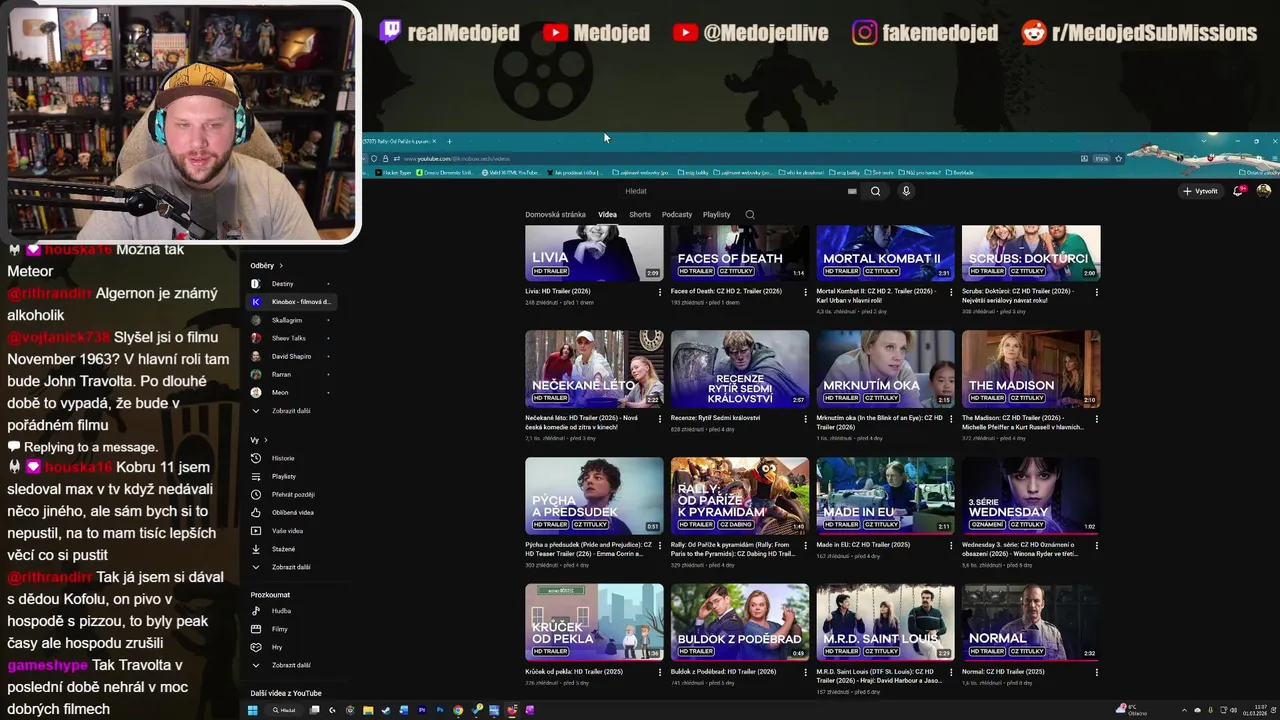Open the Windows Start menu

point(253,710)
